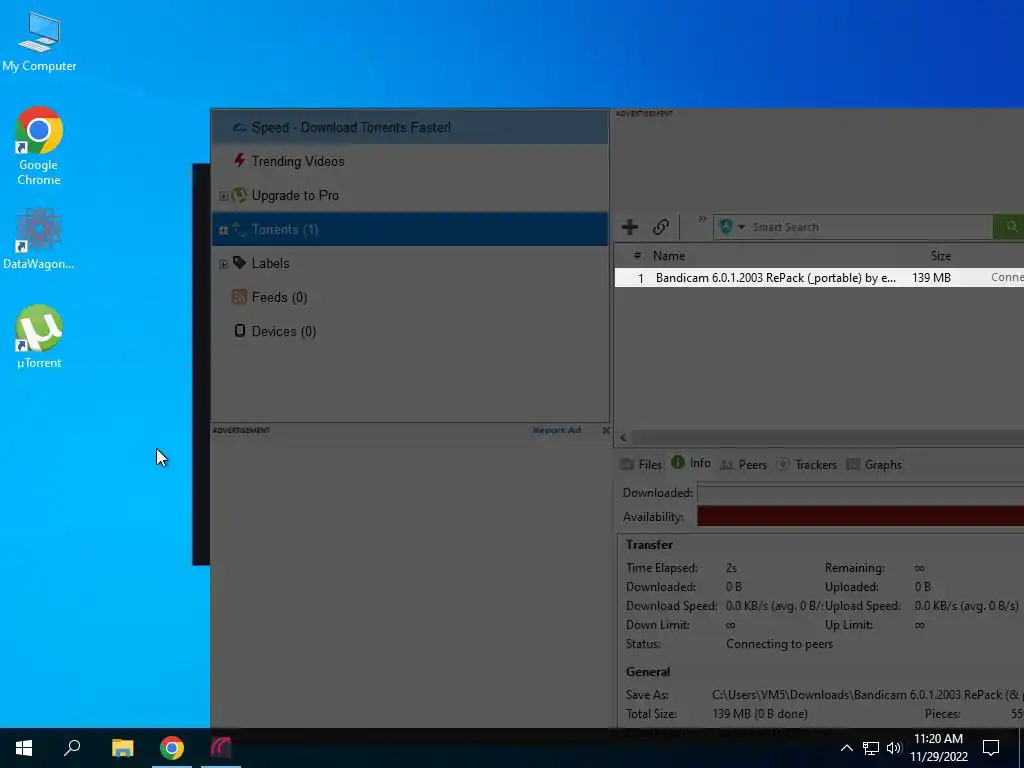The image size is (1024, 768).
Task: Switch to the Info tab
Action: point(691,463)
